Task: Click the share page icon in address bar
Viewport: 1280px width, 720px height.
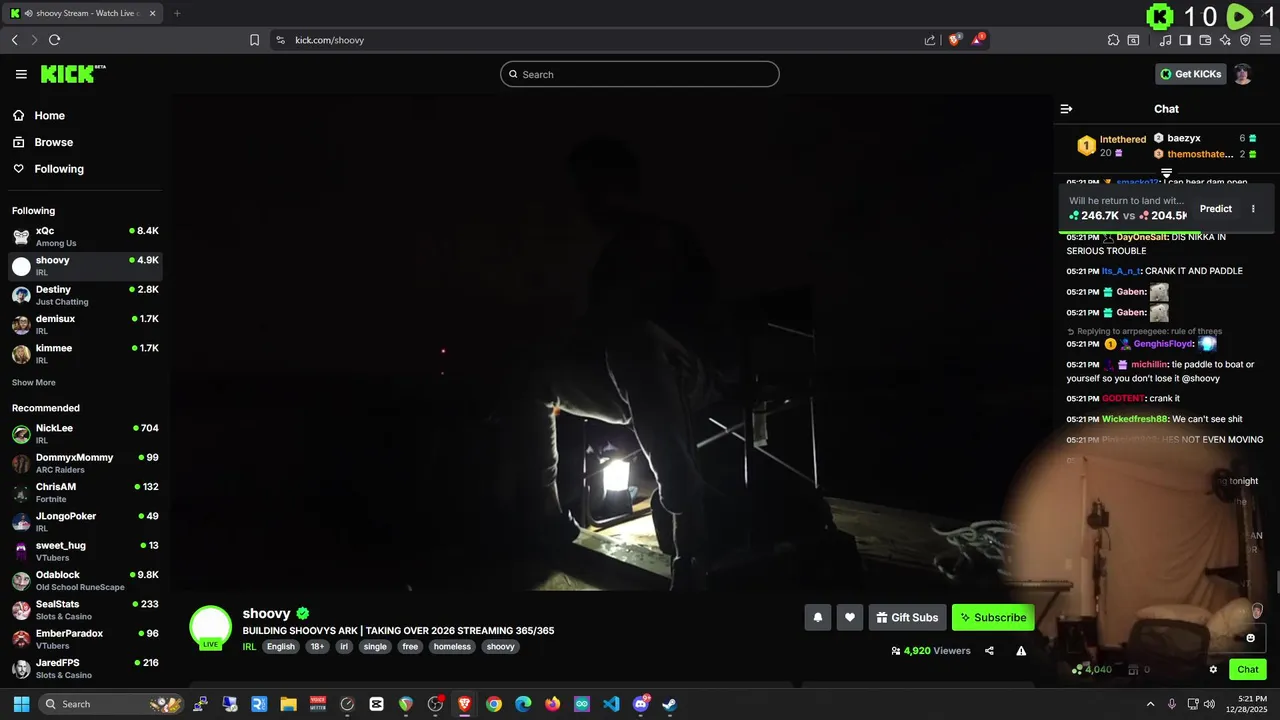Action: tap(930, 40)
